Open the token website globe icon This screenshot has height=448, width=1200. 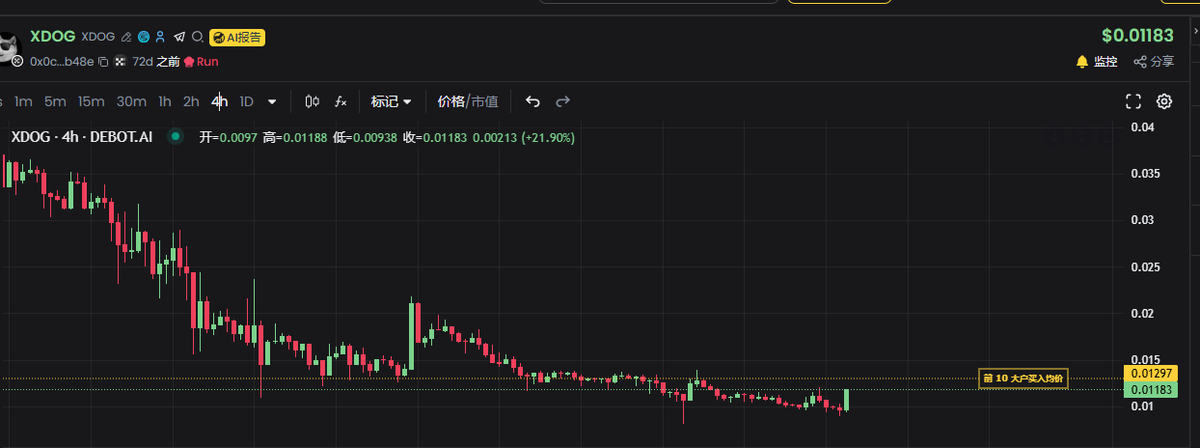click(x=144, y=37)
